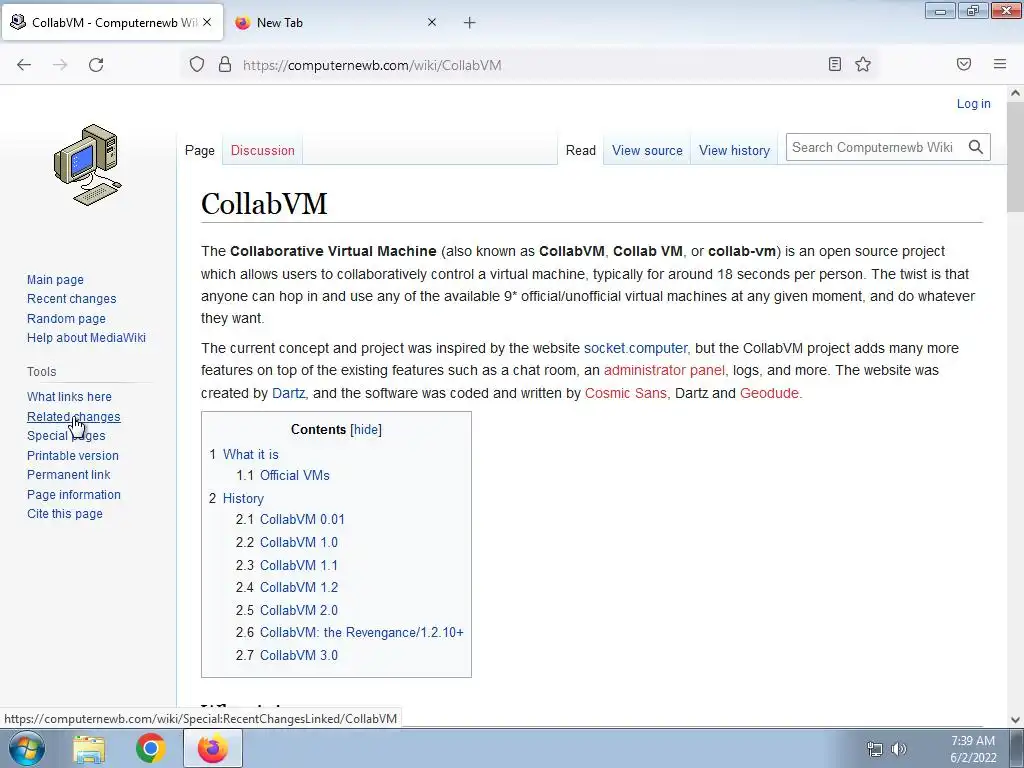This screenshot has height=768, width=1024.
Task: Click the Geodude link
Action: click(769, 393)
